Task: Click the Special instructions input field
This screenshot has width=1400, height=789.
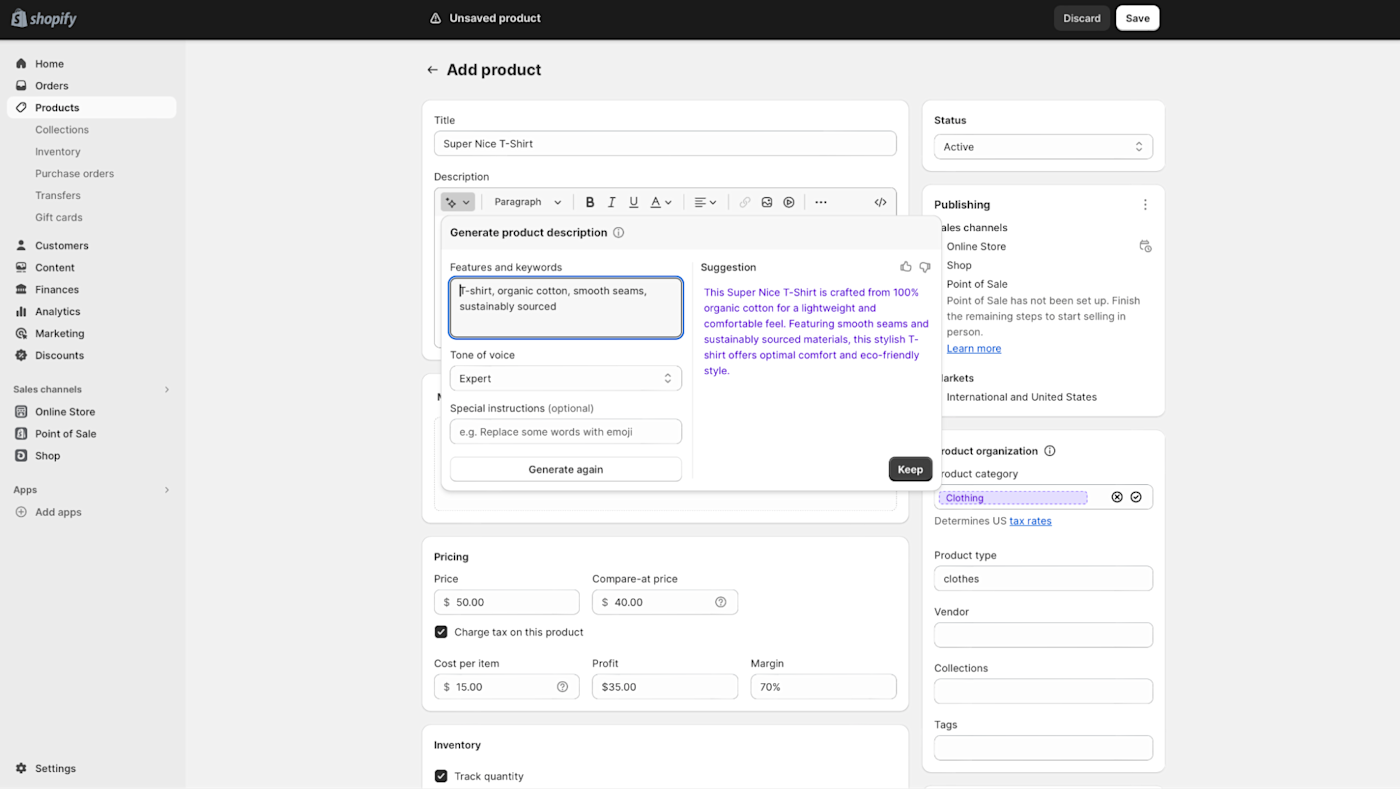Action: 566,432
